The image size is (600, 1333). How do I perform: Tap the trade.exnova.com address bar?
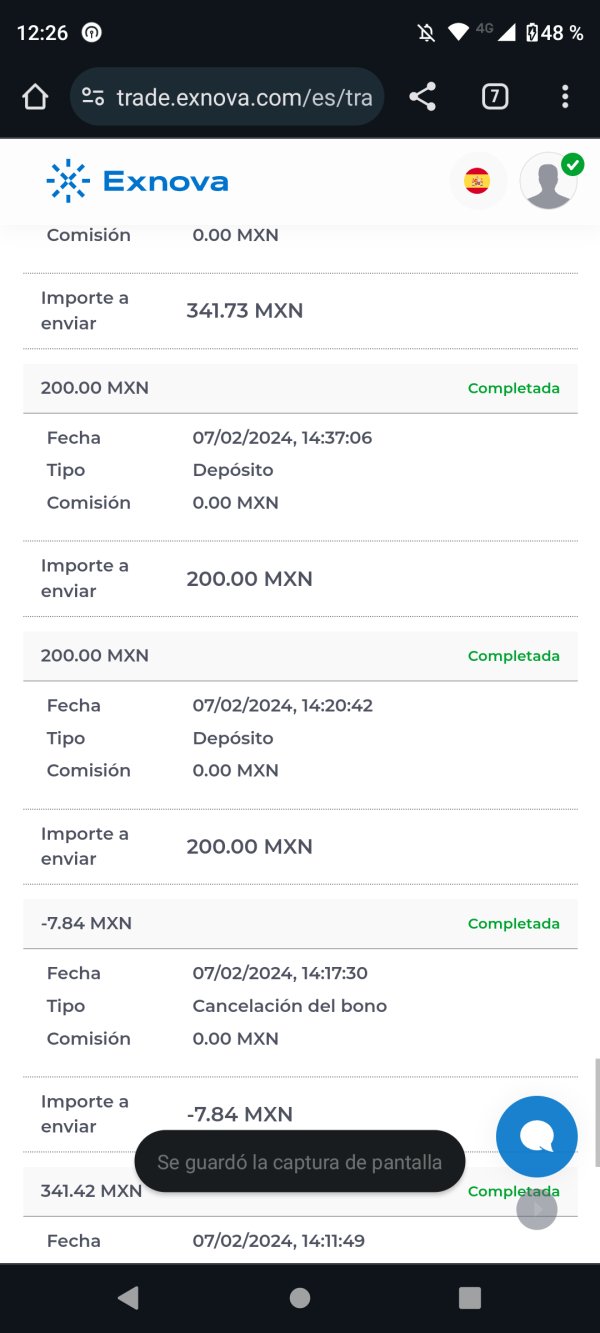(x=243, y=97)
